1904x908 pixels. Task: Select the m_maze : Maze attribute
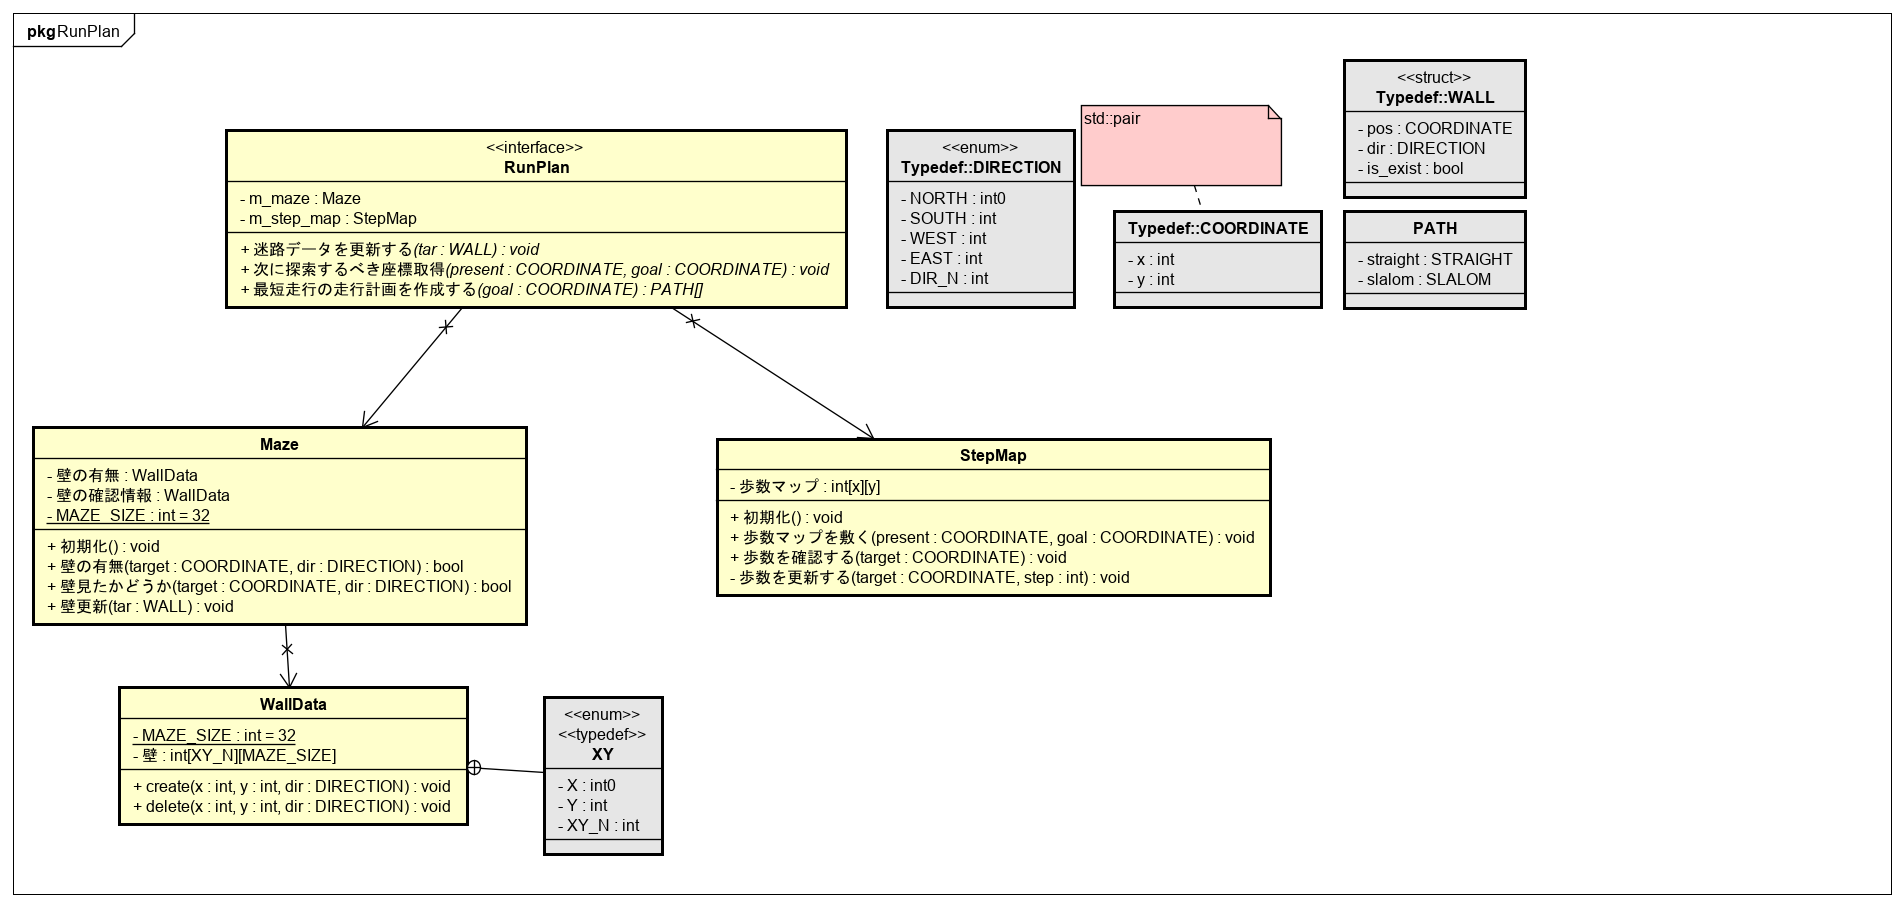[300, 198]
